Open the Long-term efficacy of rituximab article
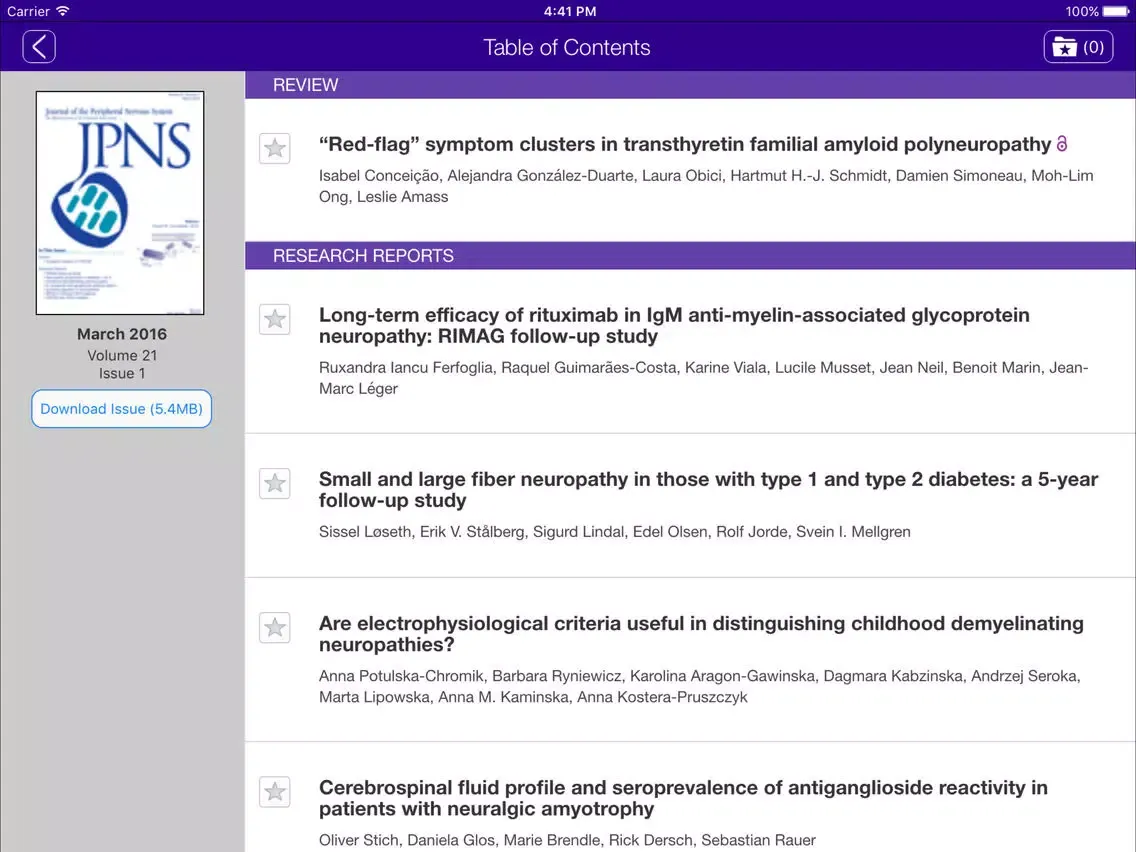The width and height of the screenshot is (1136, 852). [673, 326]
